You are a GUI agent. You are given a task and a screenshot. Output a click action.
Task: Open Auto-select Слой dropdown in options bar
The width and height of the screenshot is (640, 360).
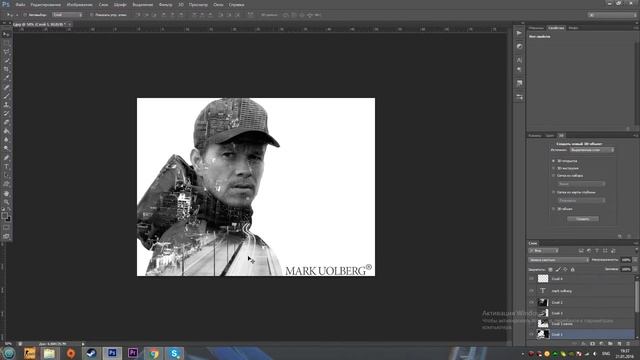67,15
